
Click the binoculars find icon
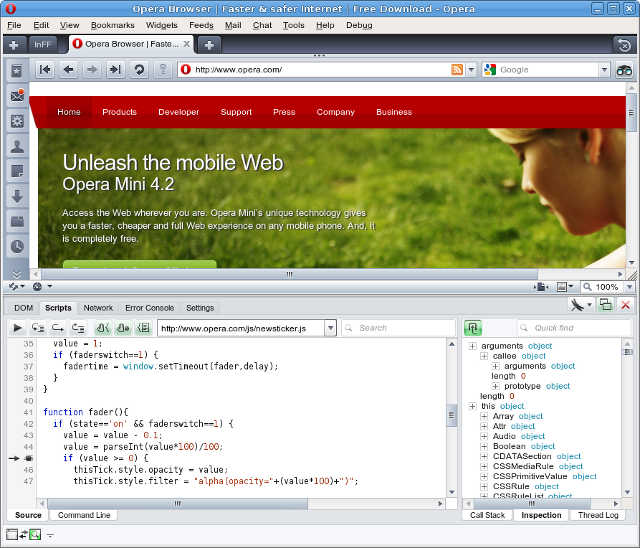624,70
